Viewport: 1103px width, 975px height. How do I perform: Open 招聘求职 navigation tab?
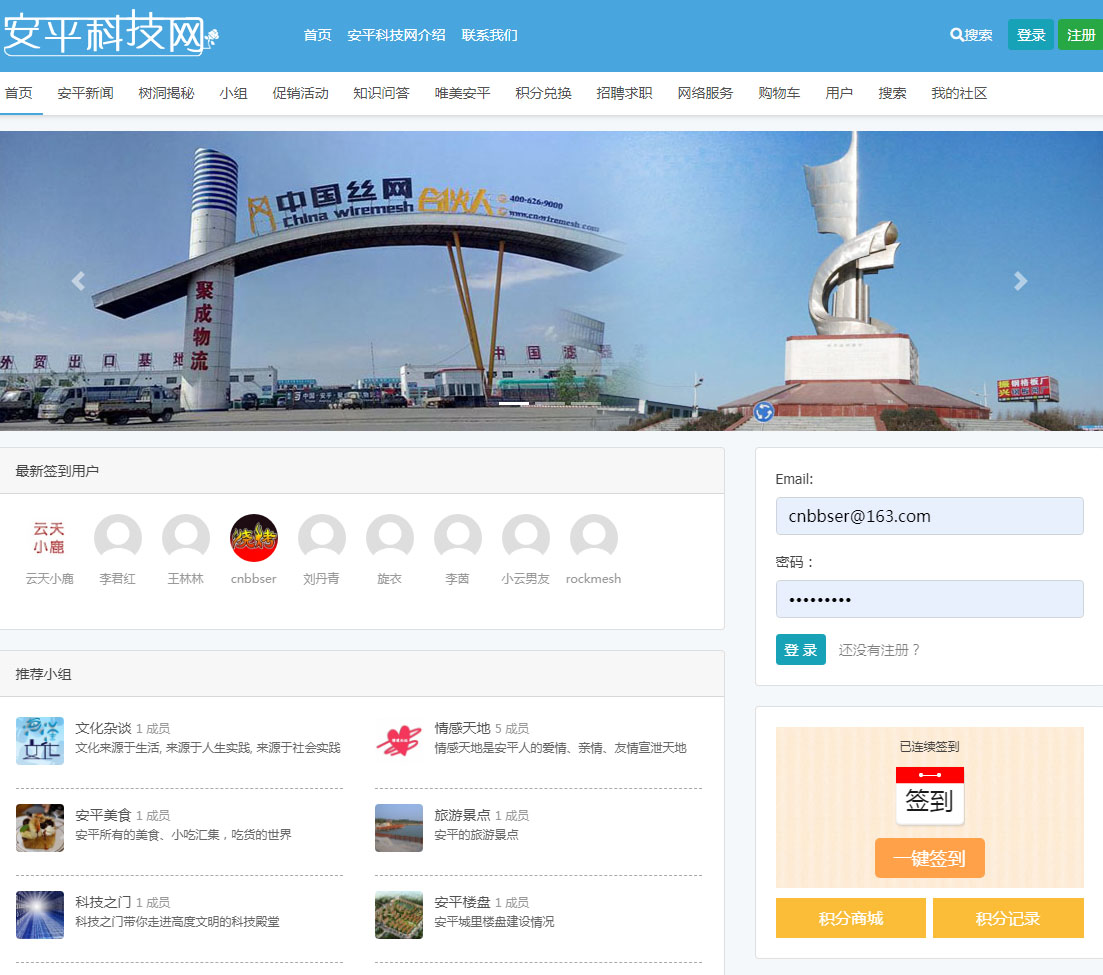point(624,93)
